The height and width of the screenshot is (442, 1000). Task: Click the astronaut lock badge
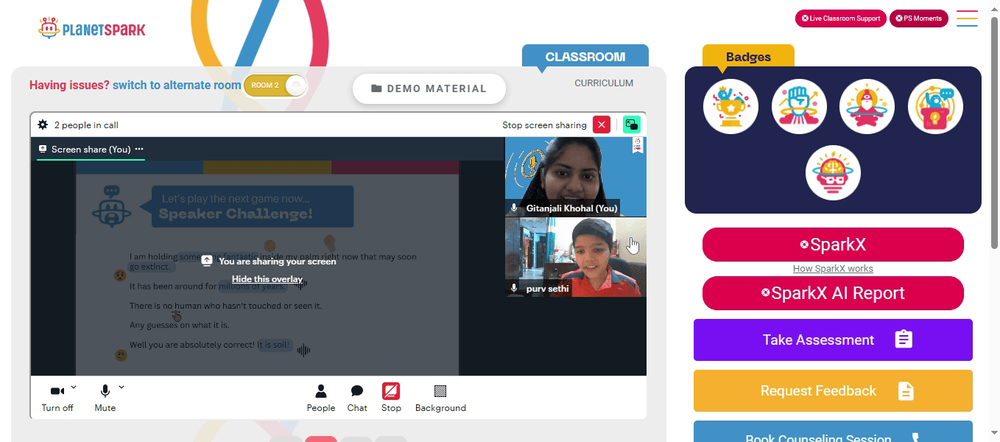pyautogui.click(x=935, y=107)
